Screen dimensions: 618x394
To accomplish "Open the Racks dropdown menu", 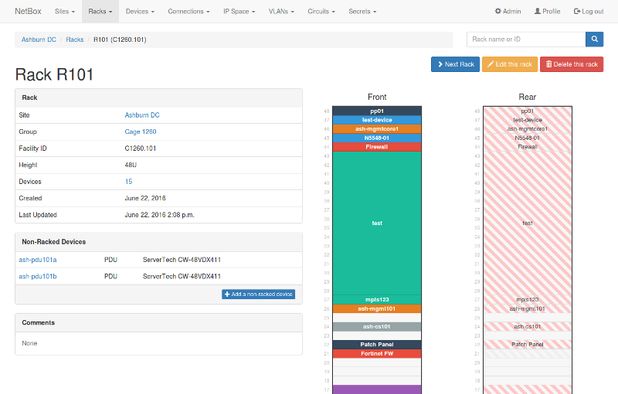I will pyautogui.click(x=100, y=11).
